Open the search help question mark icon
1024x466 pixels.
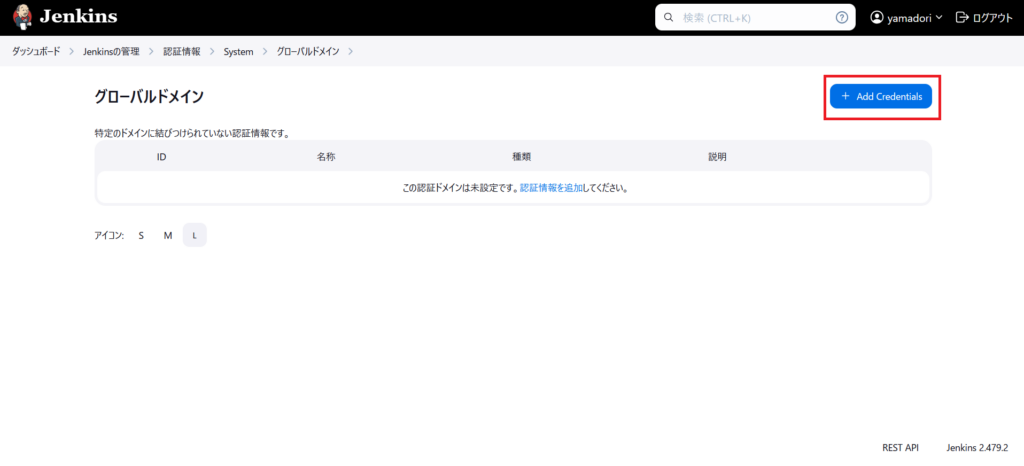(x=842, y=18)
